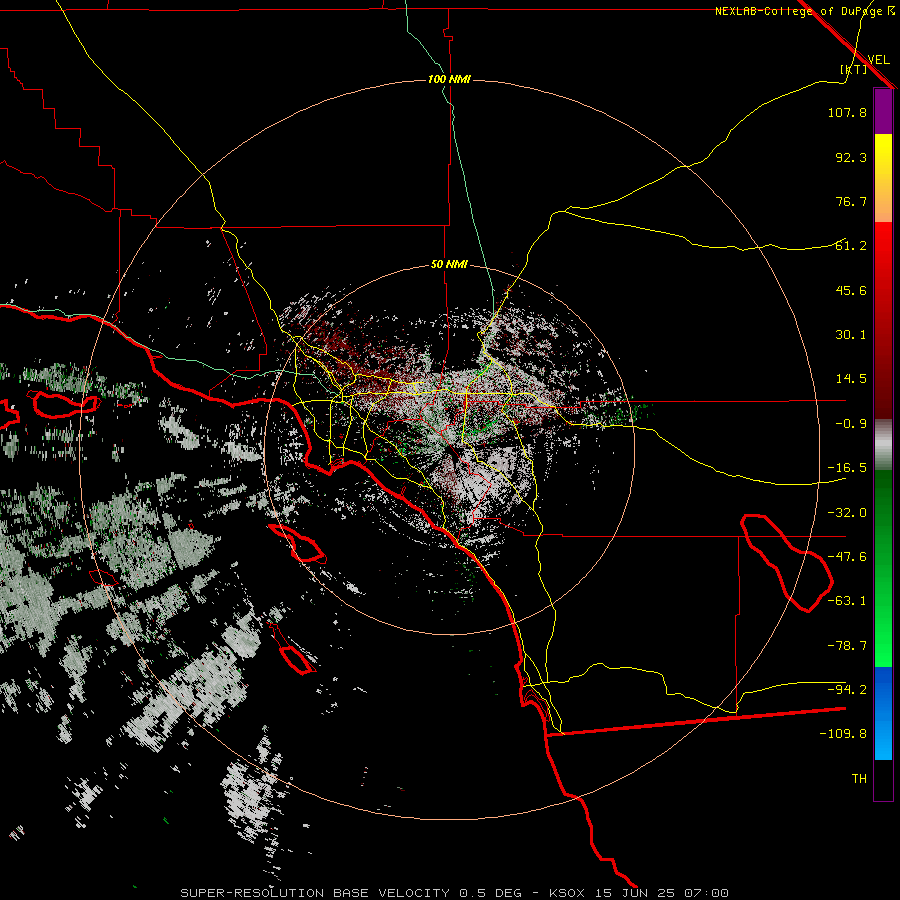Click the purple segment of the velocity color bar
Image resolution: width=900 pixels, height=900 pixels.
[x=883, y=111]
